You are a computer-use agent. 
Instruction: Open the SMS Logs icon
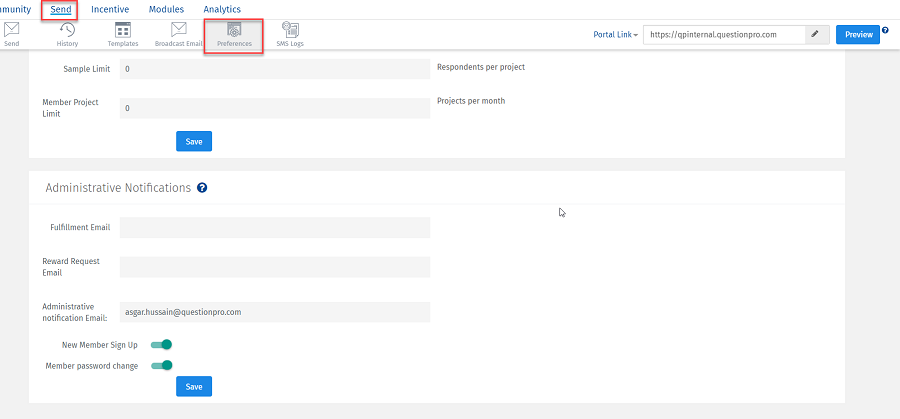pos(290,31)
